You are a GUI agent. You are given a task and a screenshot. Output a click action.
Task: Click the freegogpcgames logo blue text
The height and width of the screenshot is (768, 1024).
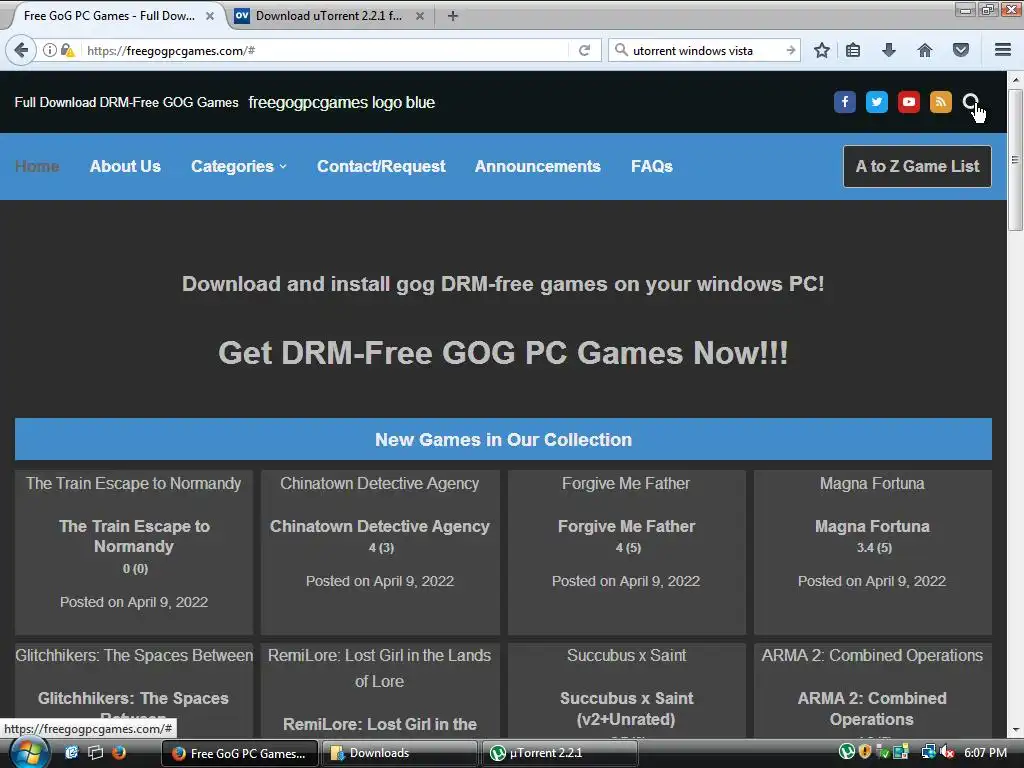click(x=342, y=103)
